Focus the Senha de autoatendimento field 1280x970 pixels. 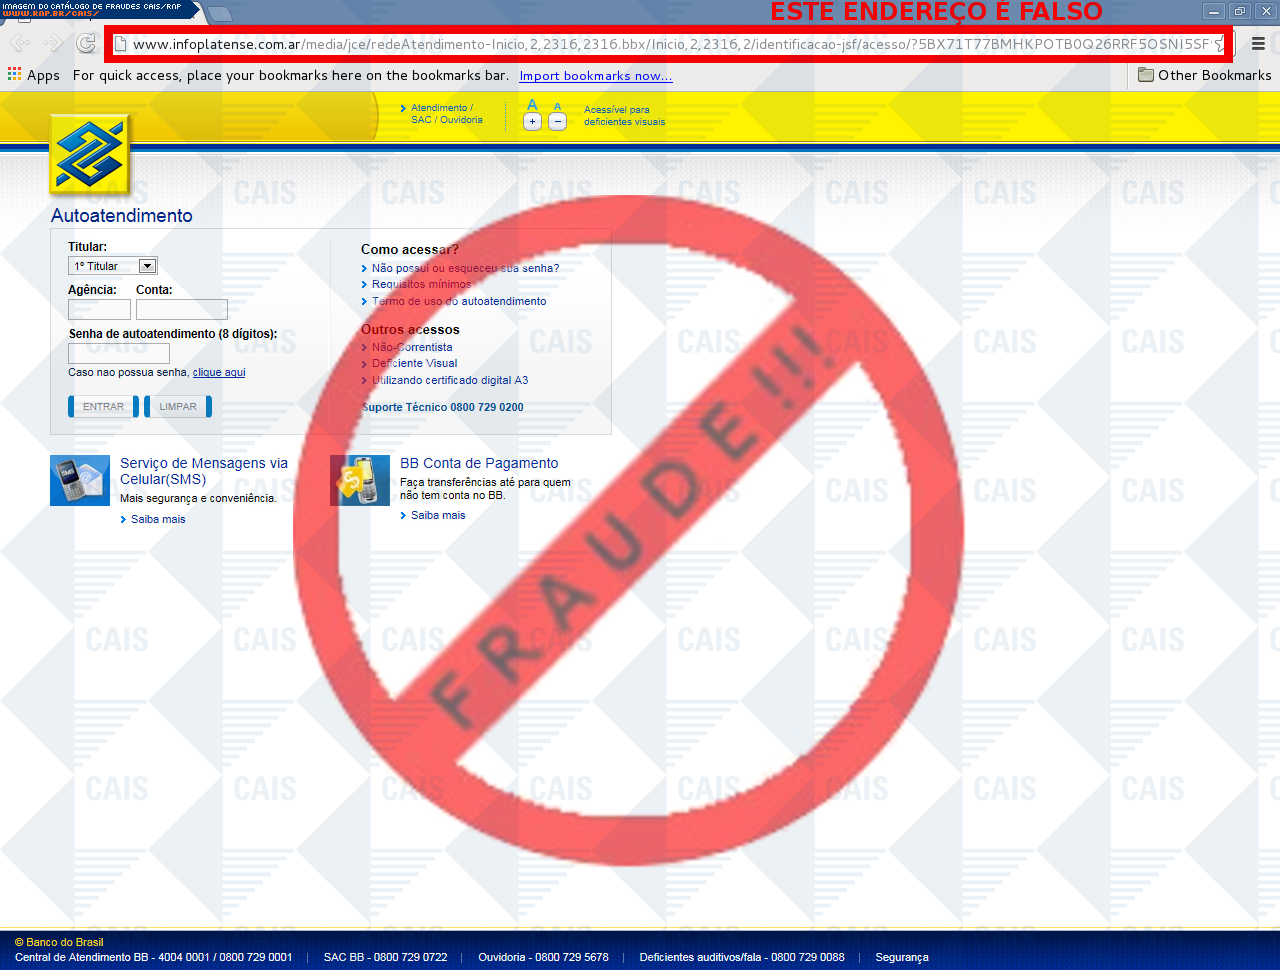pos(119,353)
